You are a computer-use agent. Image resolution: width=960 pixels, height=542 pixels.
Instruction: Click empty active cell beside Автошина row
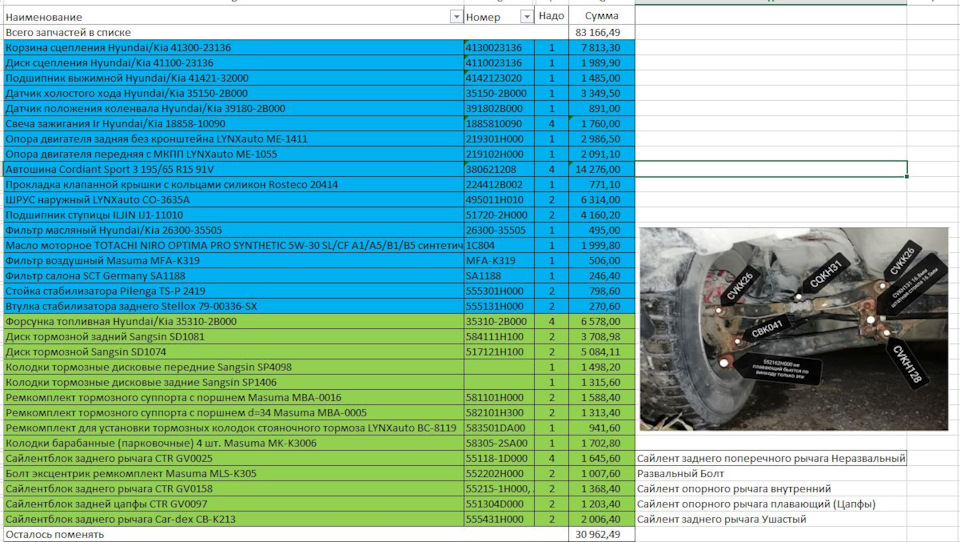(x=771, y=169)
